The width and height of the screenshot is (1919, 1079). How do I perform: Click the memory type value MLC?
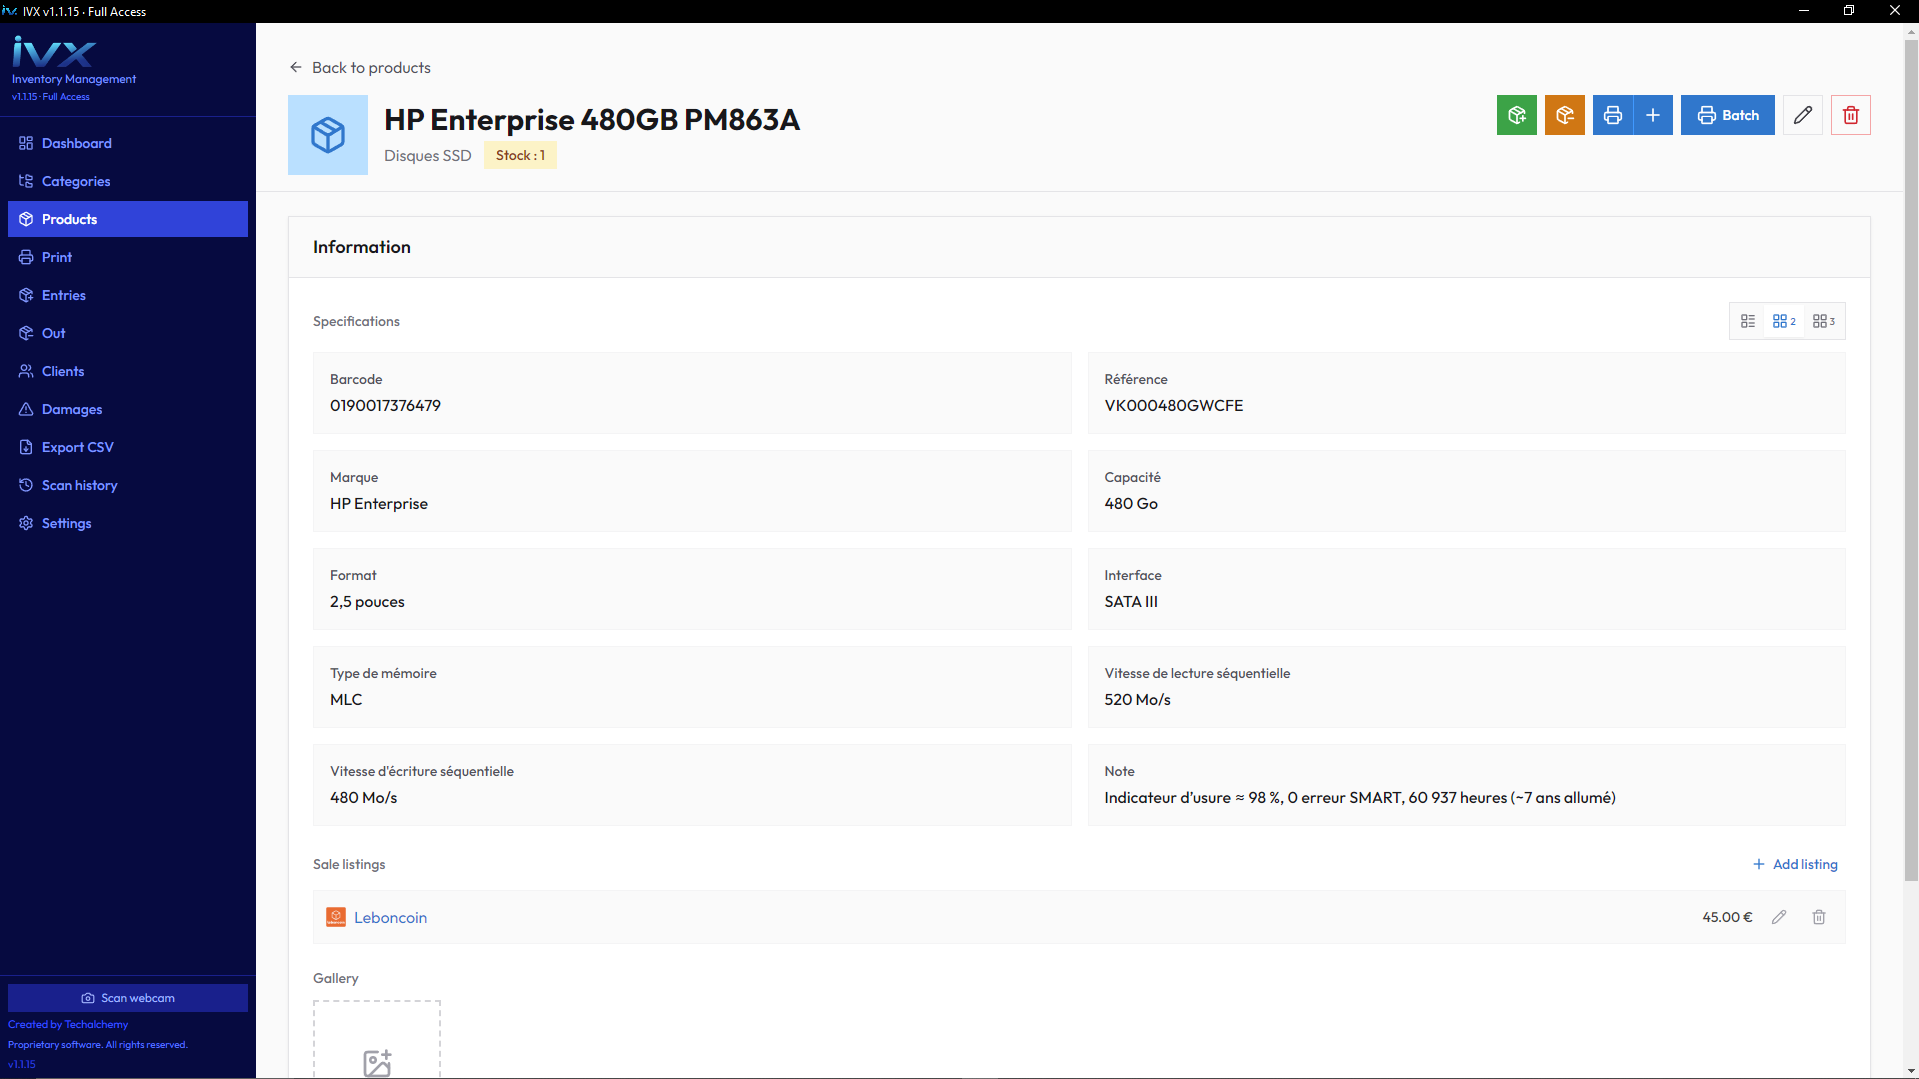point(346,699)
